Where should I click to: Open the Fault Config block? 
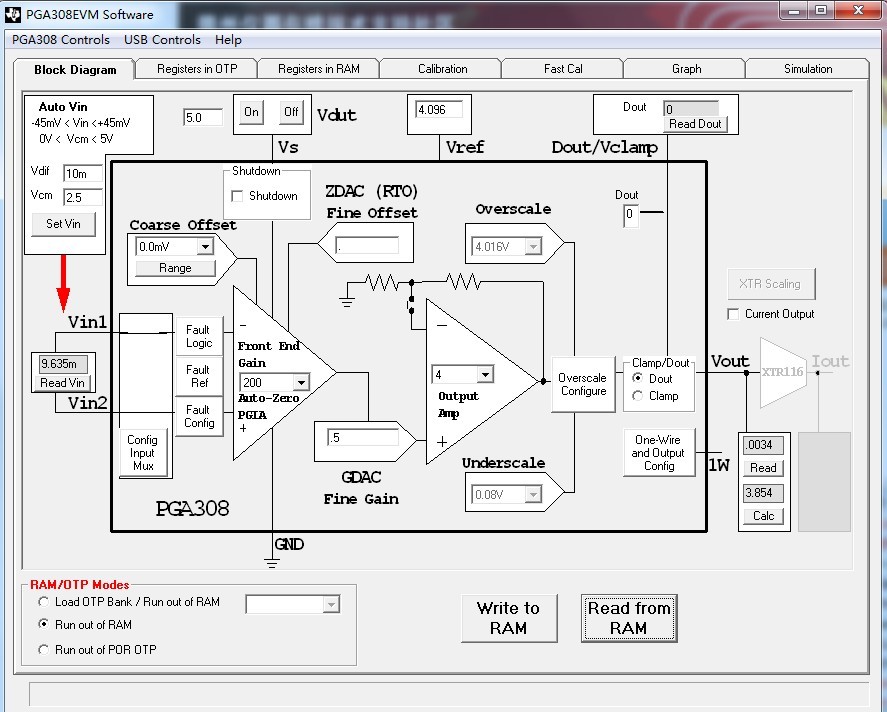tap(199, 416)
